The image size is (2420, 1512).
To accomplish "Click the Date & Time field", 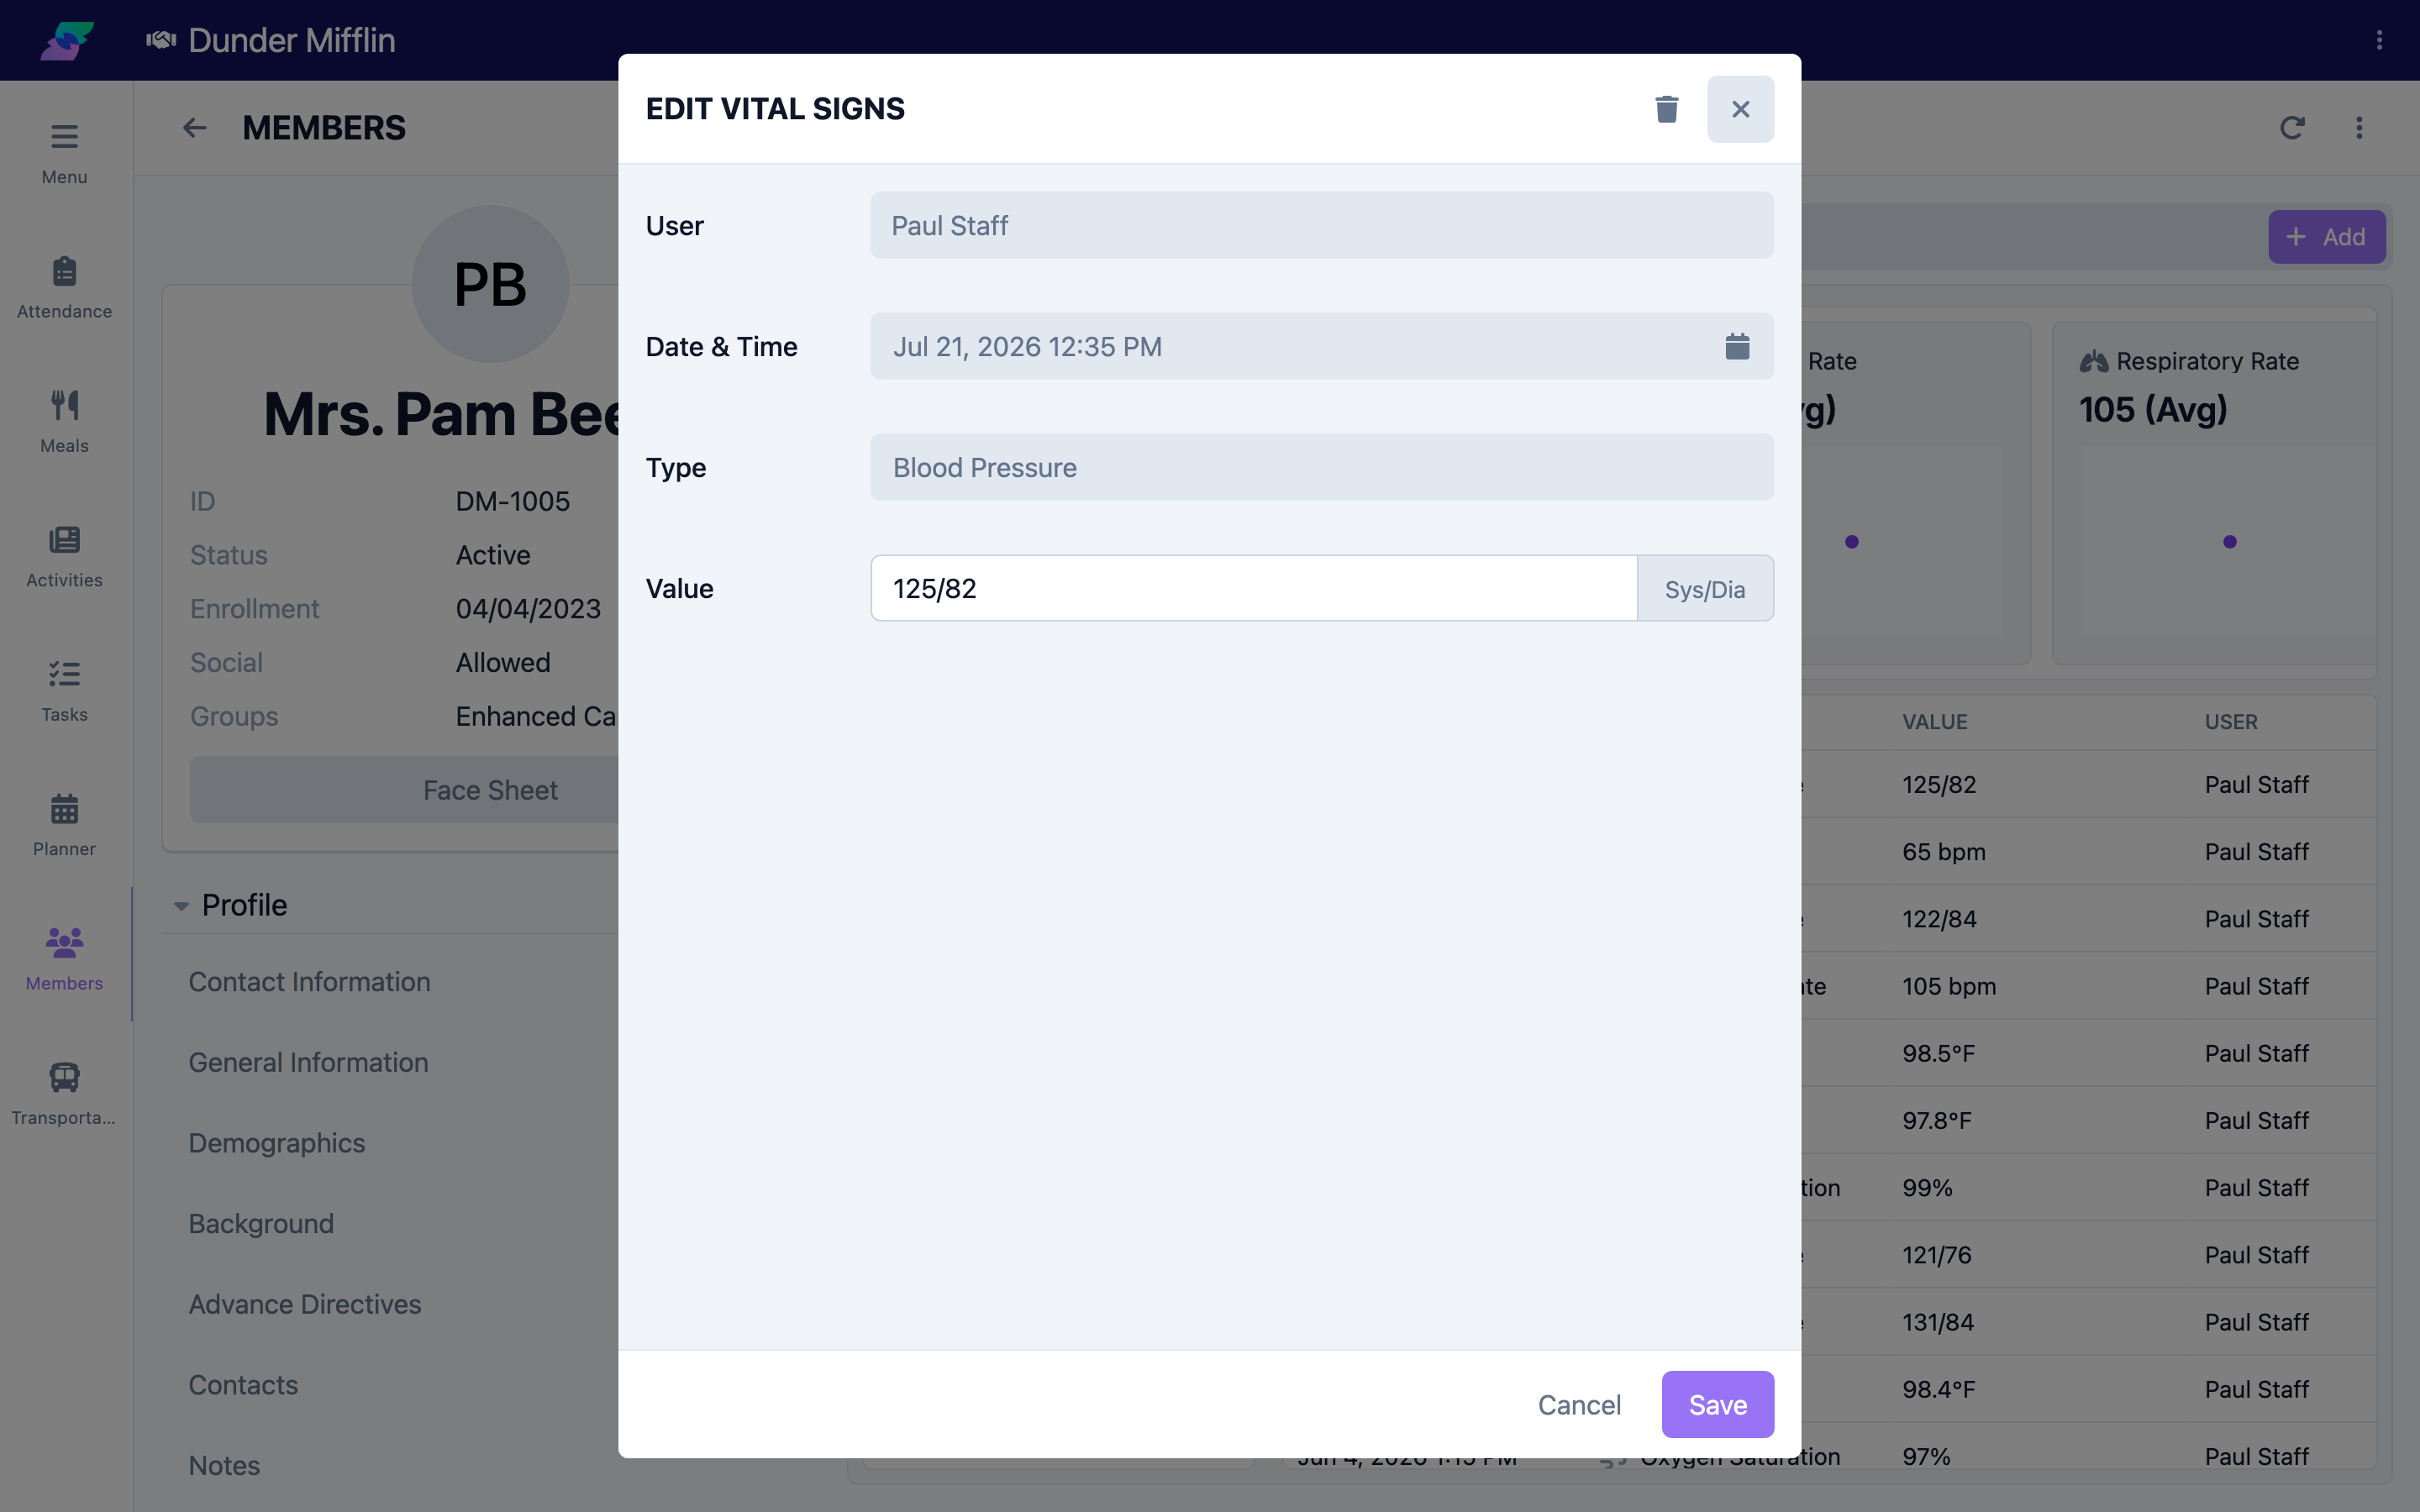I will pyautogui.click(x=1322, y=346).
